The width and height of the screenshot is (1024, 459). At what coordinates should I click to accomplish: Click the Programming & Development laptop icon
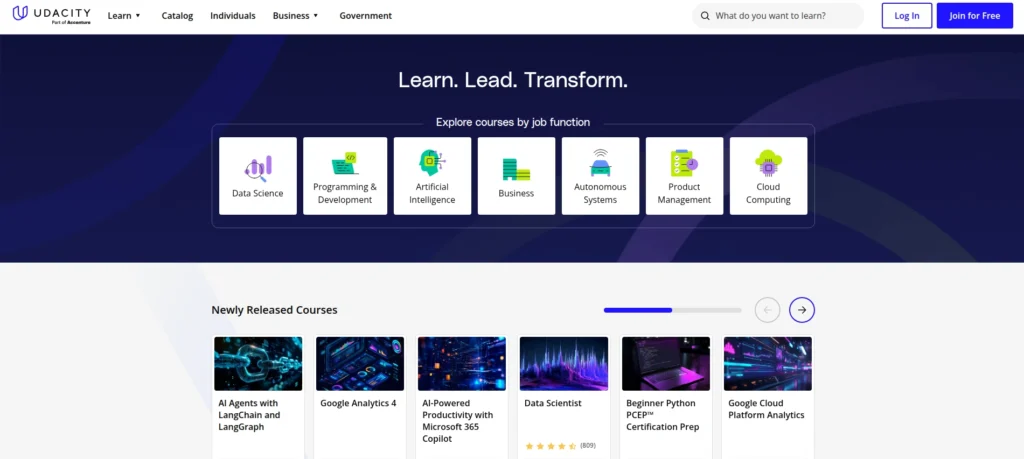click(x=344, y=163)
